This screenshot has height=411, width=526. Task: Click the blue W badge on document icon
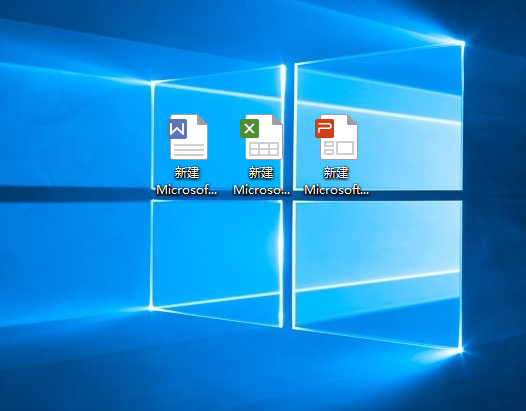tap(177, 129)
